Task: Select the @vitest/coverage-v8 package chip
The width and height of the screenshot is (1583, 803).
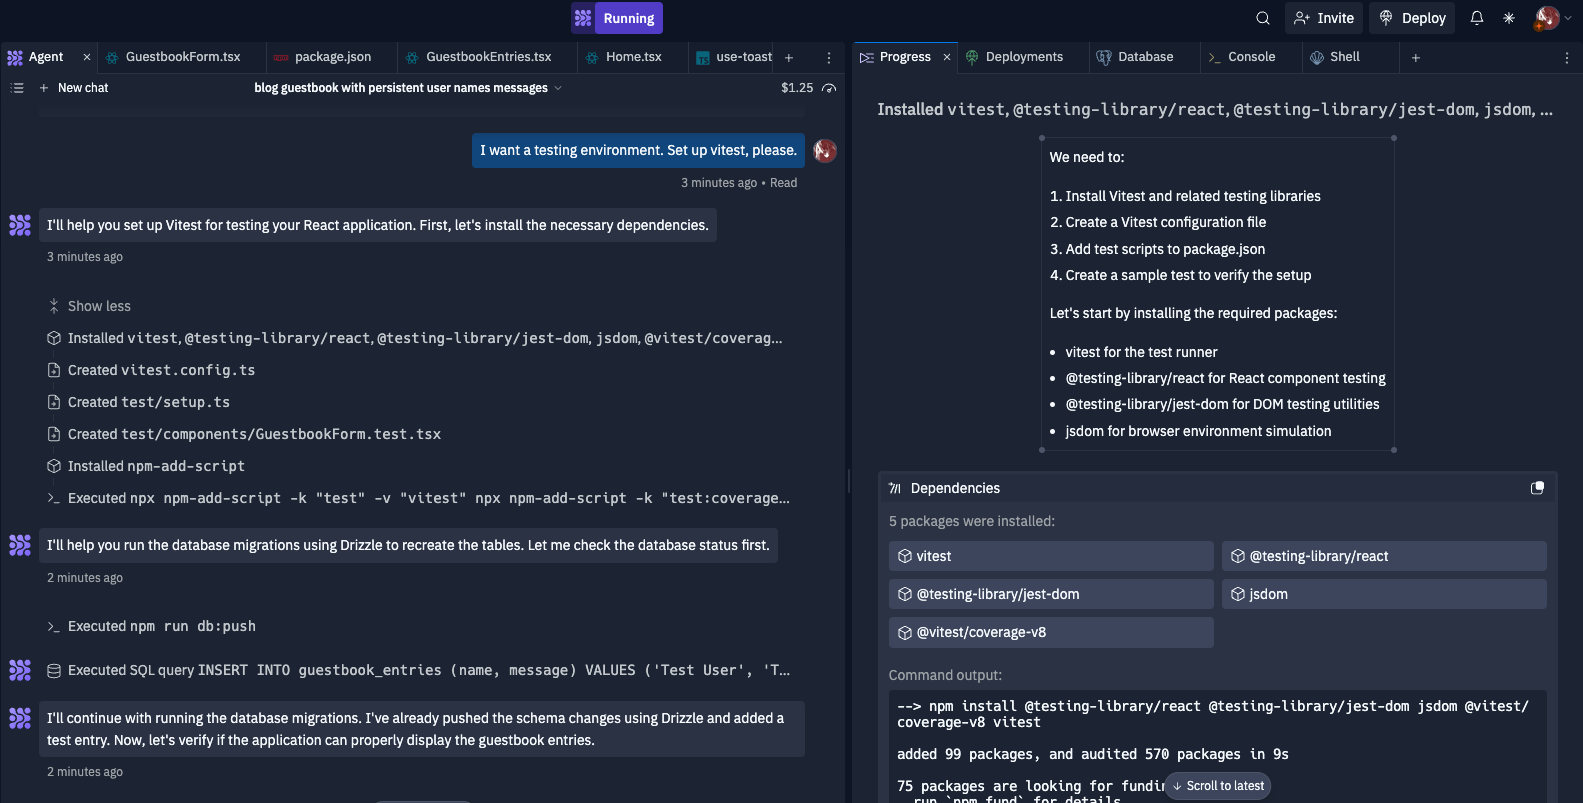Action: (x=1051, y=632)
